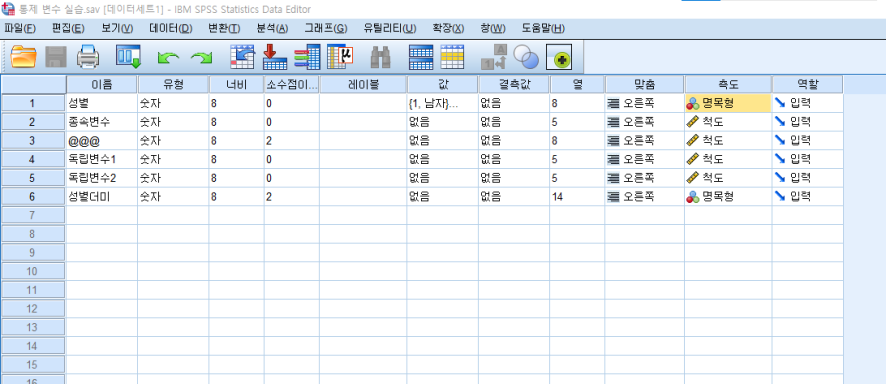Click the ruler icon in 종속변수 측도 cell
Image resolution: width=886 pixels, height=384 pixels.
pyautogui.click(x=693, y=122)
